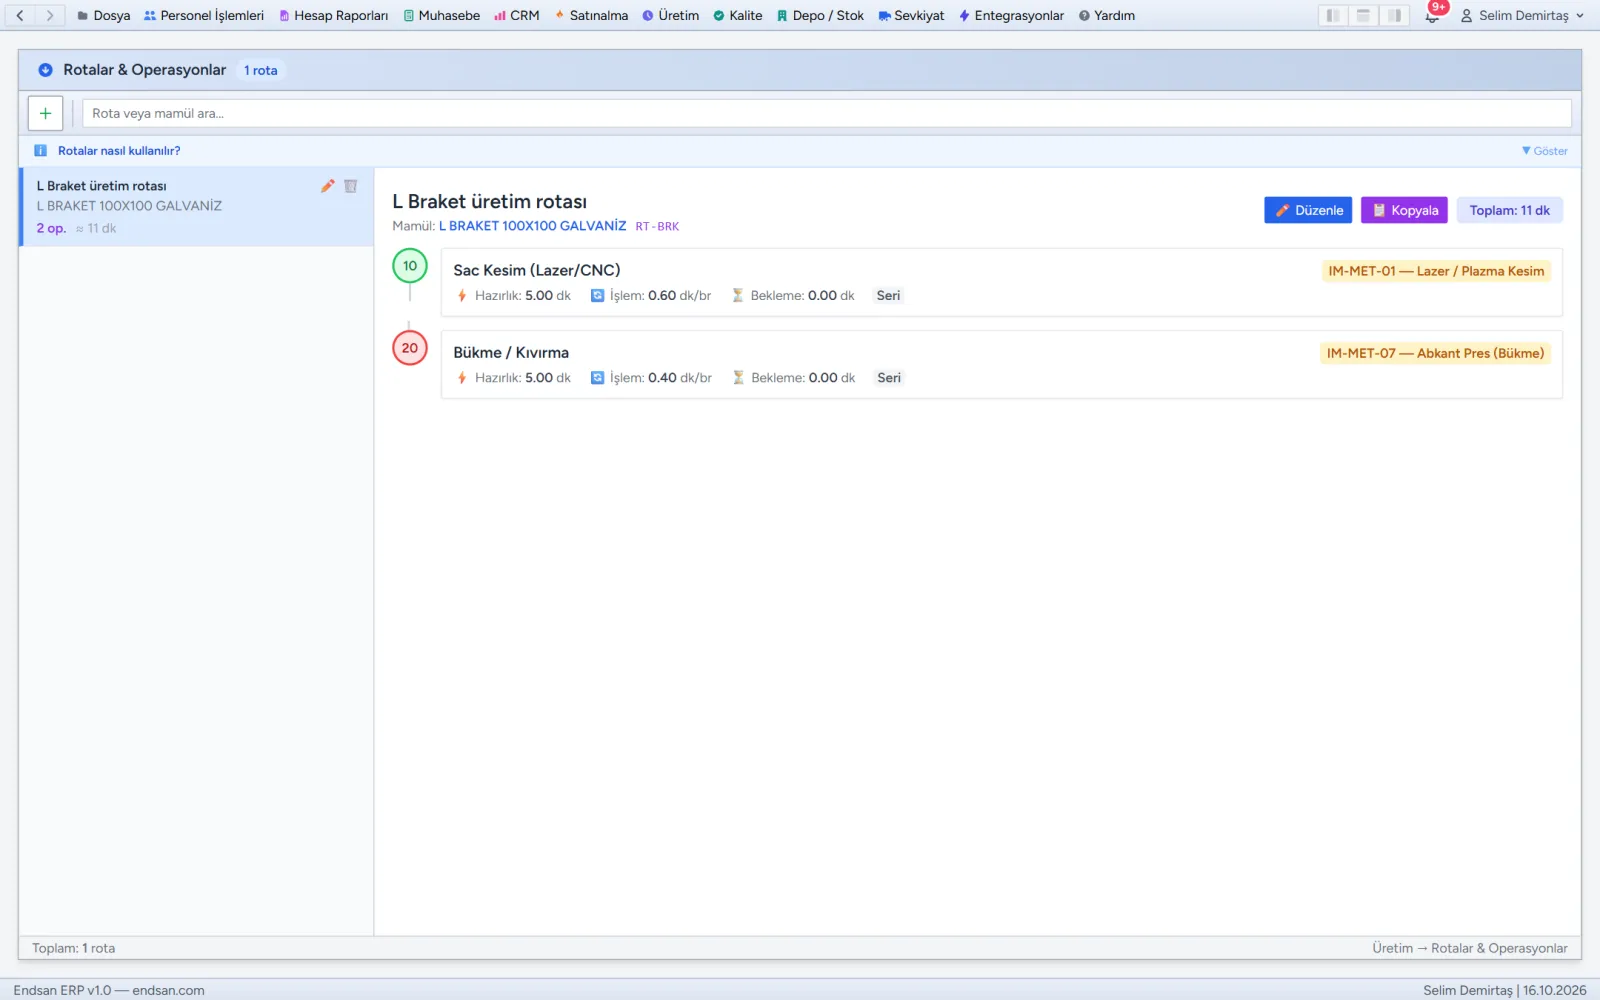This screenshot has width=1600, height=1000.
Task: Open the Rotalar nasıl kullanılır? link
Action: 119,151
